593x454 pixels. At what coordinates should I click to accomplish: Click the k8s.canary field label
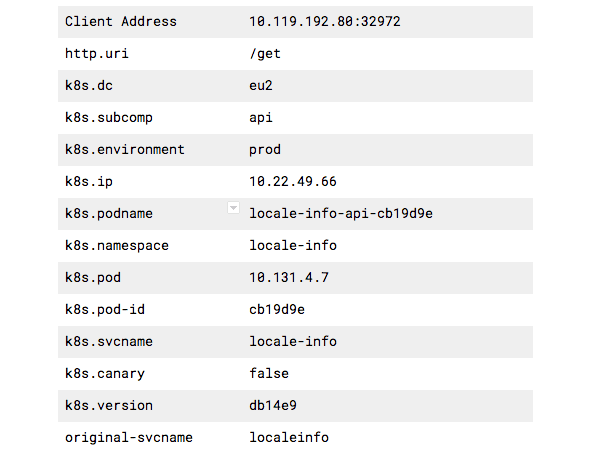[105, 374]
